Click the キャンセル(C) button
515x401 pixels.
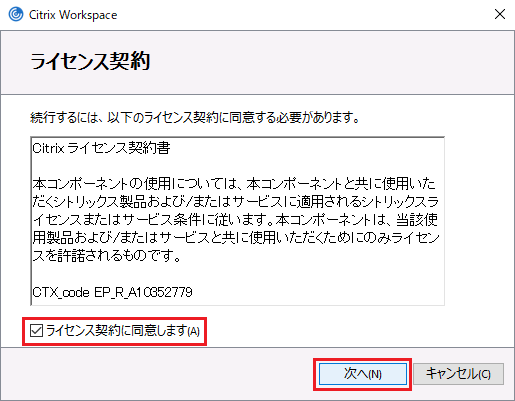[458, 374]
